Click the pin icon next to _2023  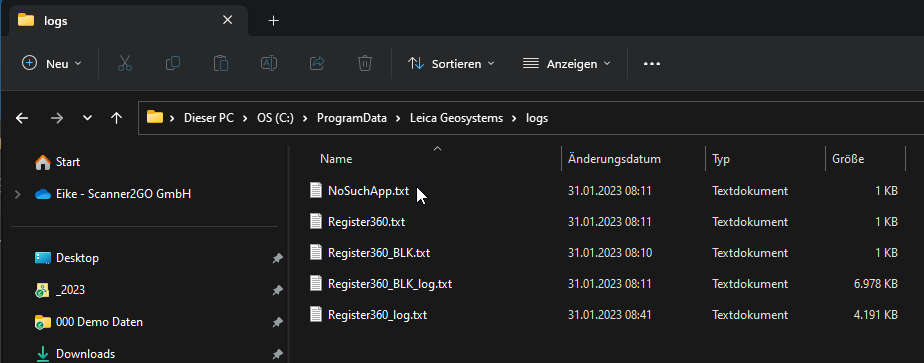278,290
